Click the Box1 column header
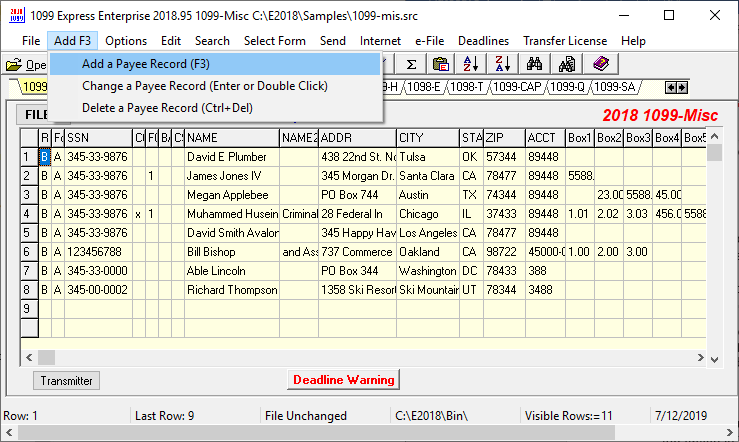Image resolution: width=739 pixels, height=442 pixels. coord(580,138)
